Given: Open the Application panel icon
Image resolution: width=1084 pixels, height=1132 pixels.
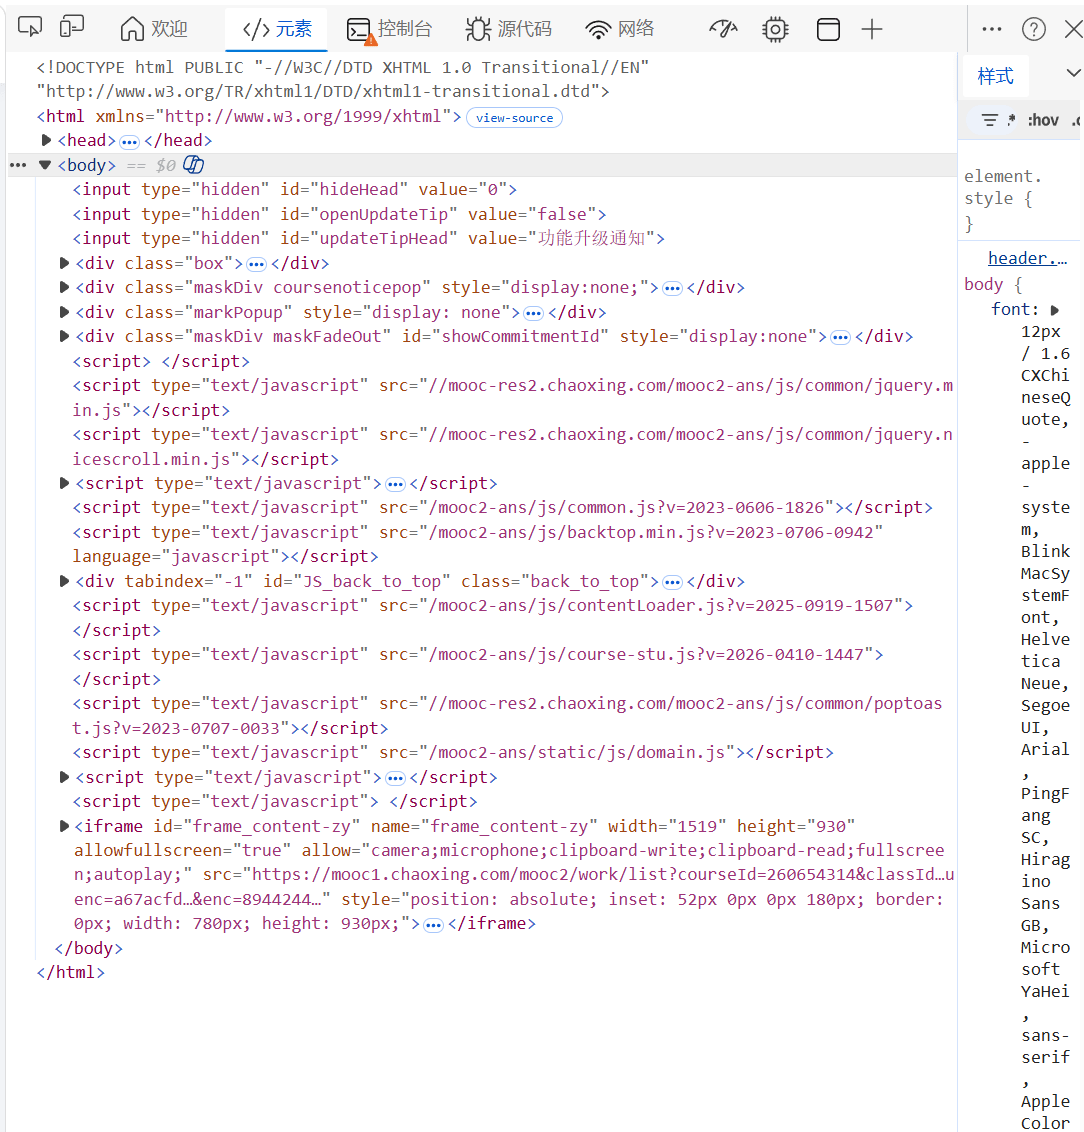Looking at the screenshot, I should click(x=828, y=29).
